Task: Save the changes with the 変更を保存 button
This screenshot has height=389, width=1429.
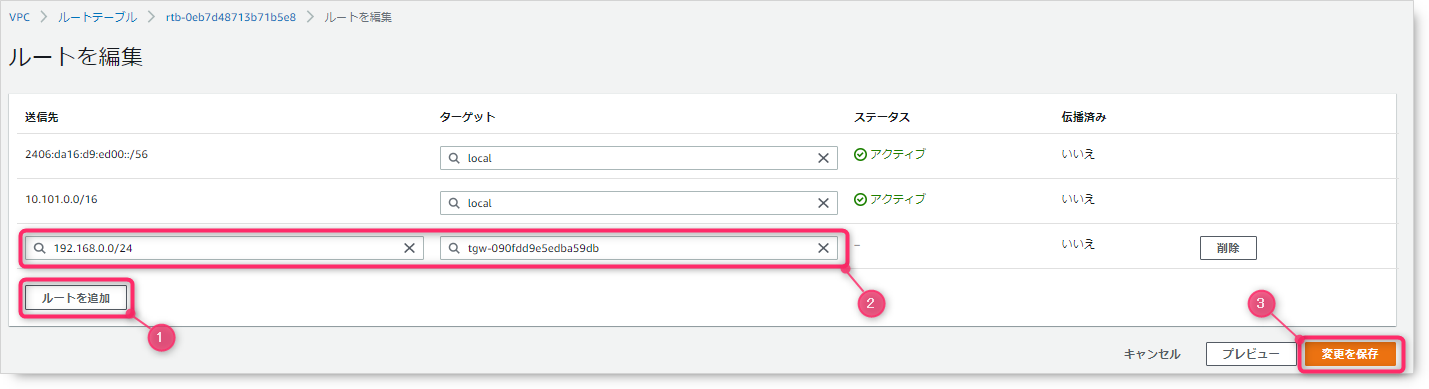Action: (1350, 354)
